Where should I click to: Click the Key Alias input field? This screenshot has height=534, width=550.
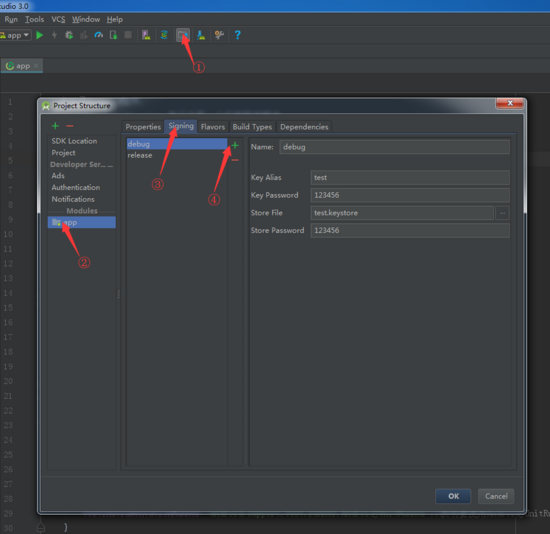coord(410,178)
